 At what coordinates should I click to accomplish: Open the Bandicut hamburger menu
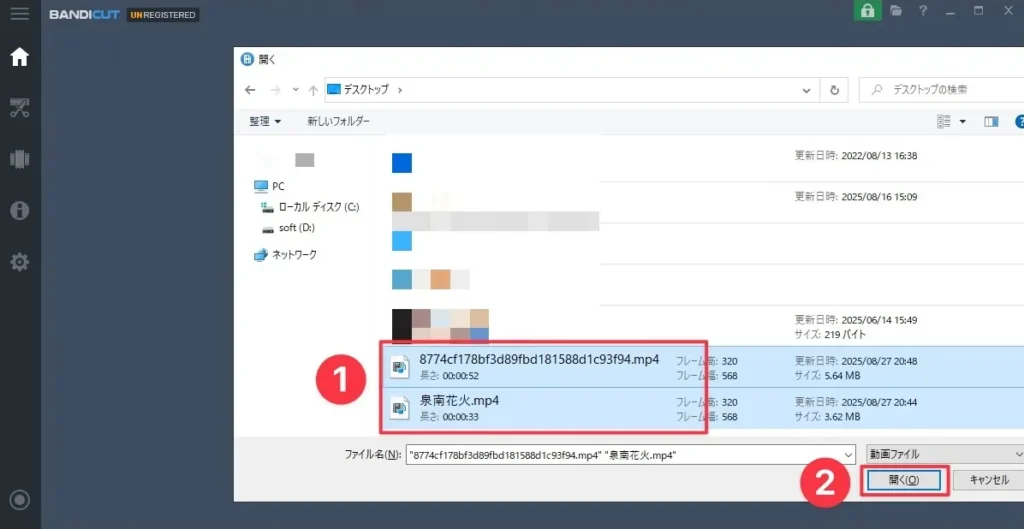(19, 13)
